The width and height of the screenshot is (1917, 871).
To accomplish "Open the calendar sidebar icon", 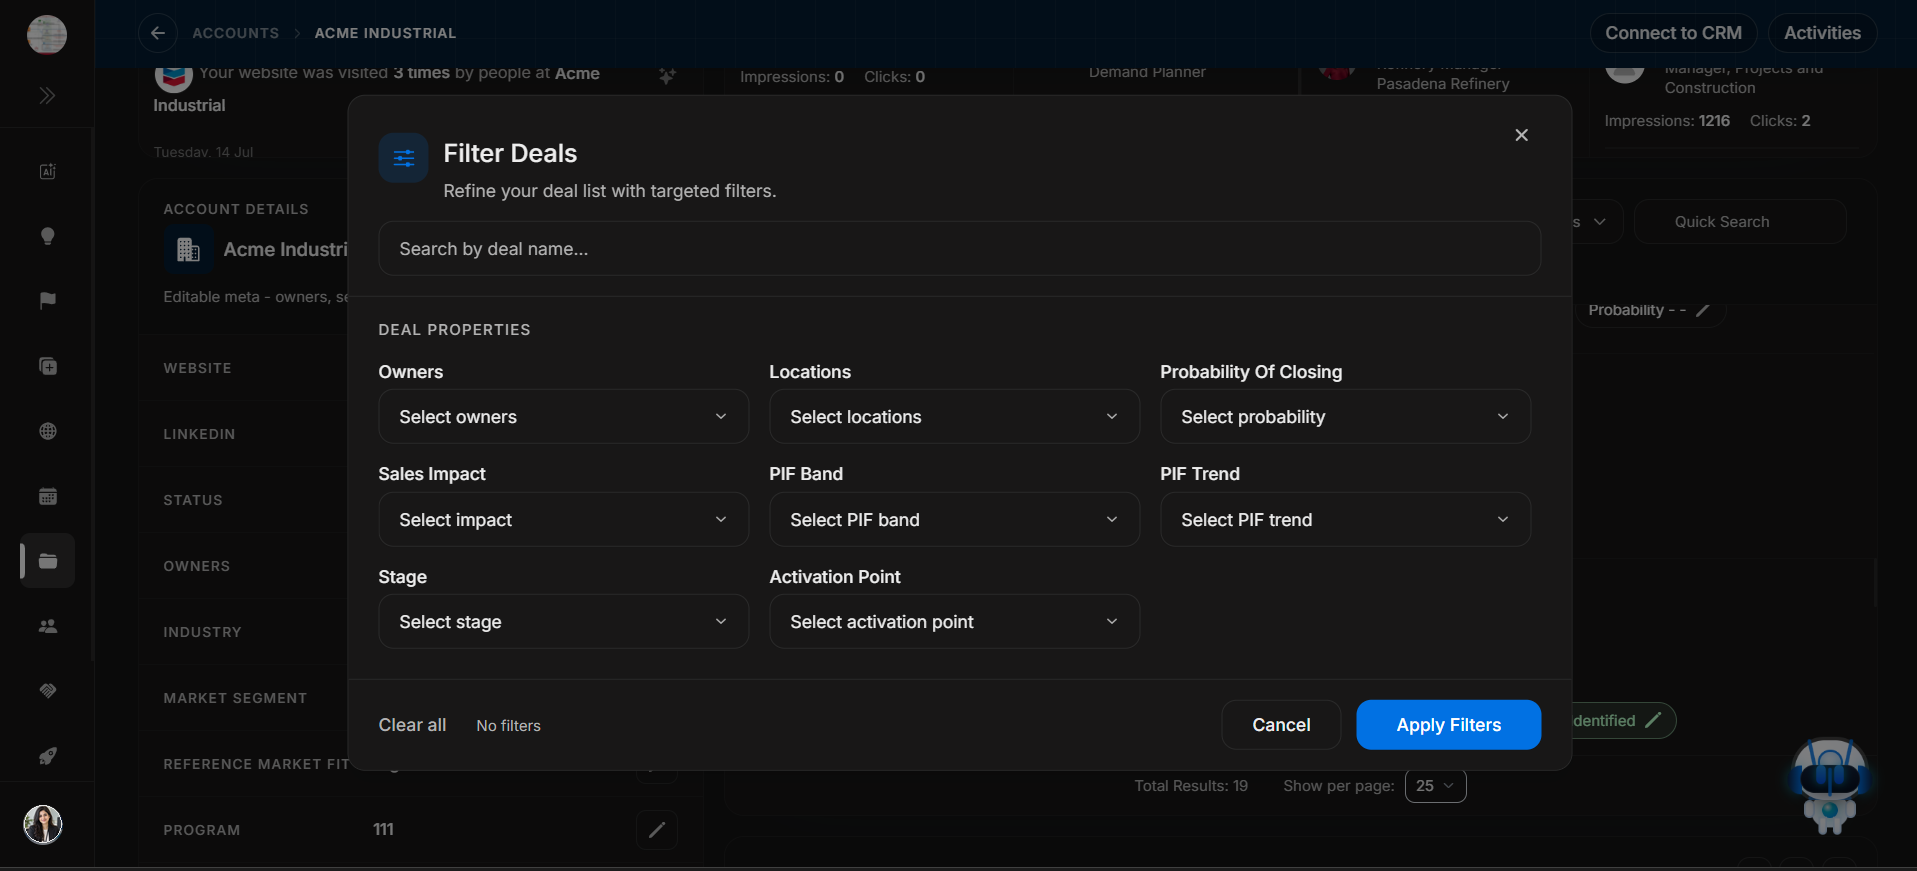I will click(x=47, y=496).
